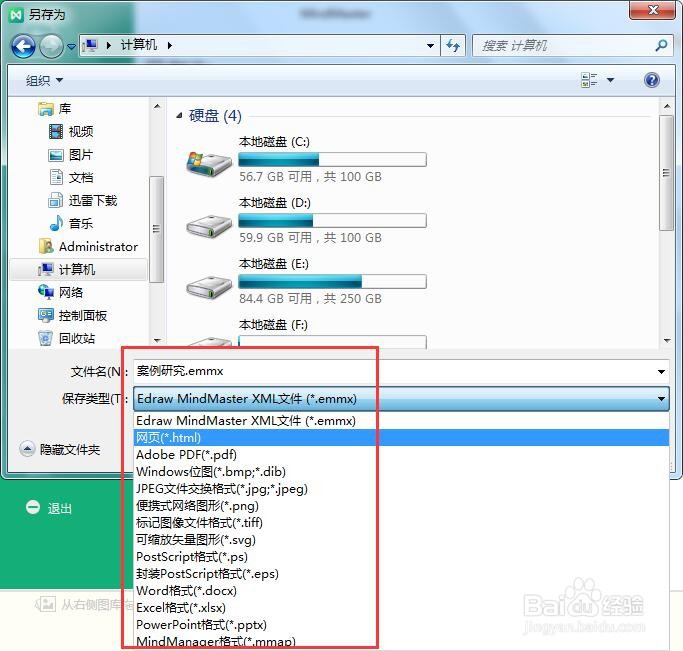The width and height of the screenshot is (683, 651).
Task: Open the 组织 menu
Action: click(x=44, y=80)
